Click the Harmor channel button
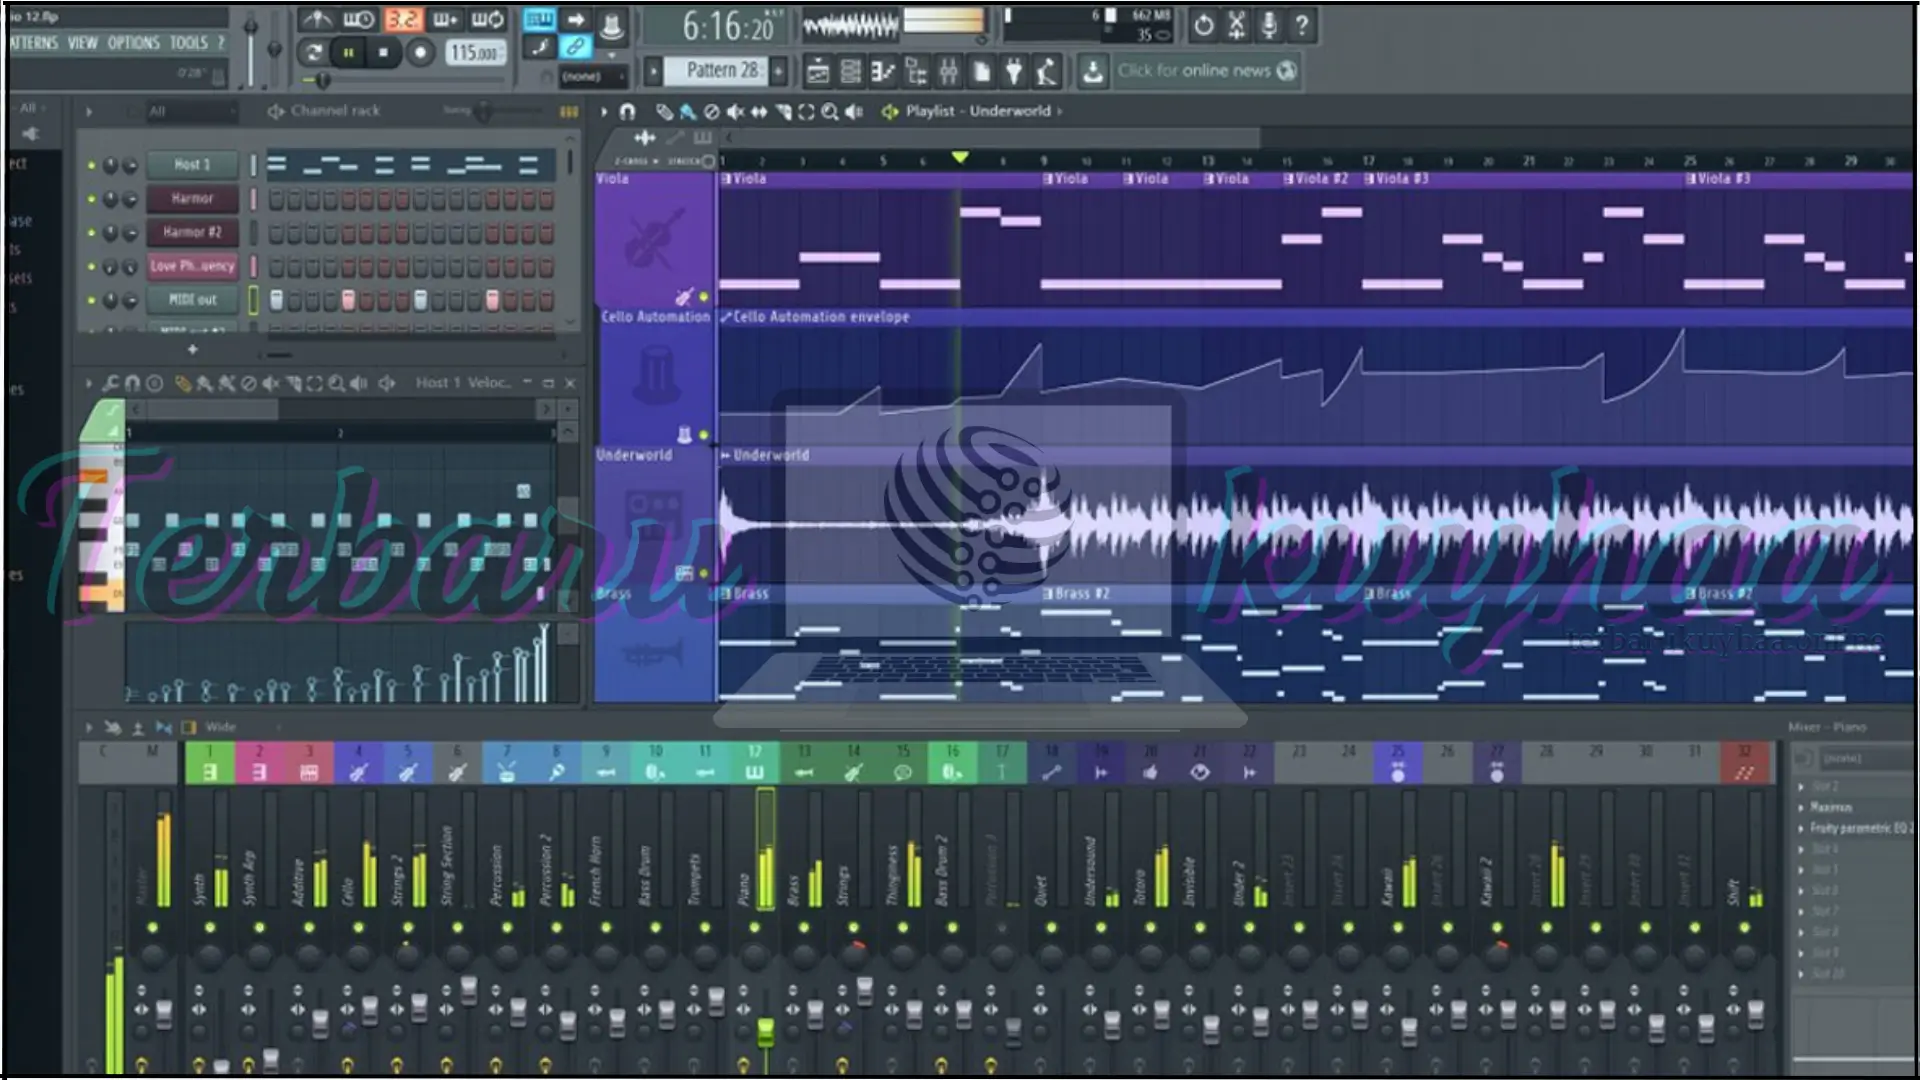Screen dimensions: 1920x1080 192,199
